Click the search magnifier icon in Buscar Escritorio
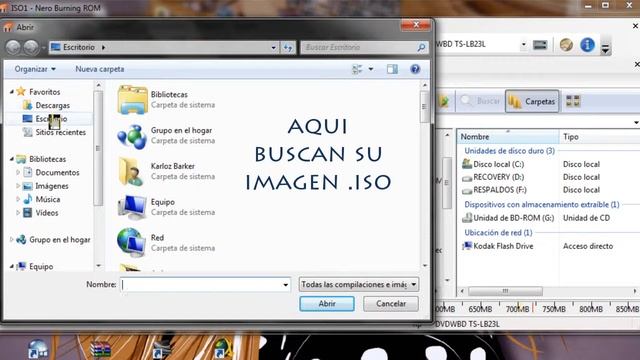Screen dimensions: 640x360 click(421, 47)
